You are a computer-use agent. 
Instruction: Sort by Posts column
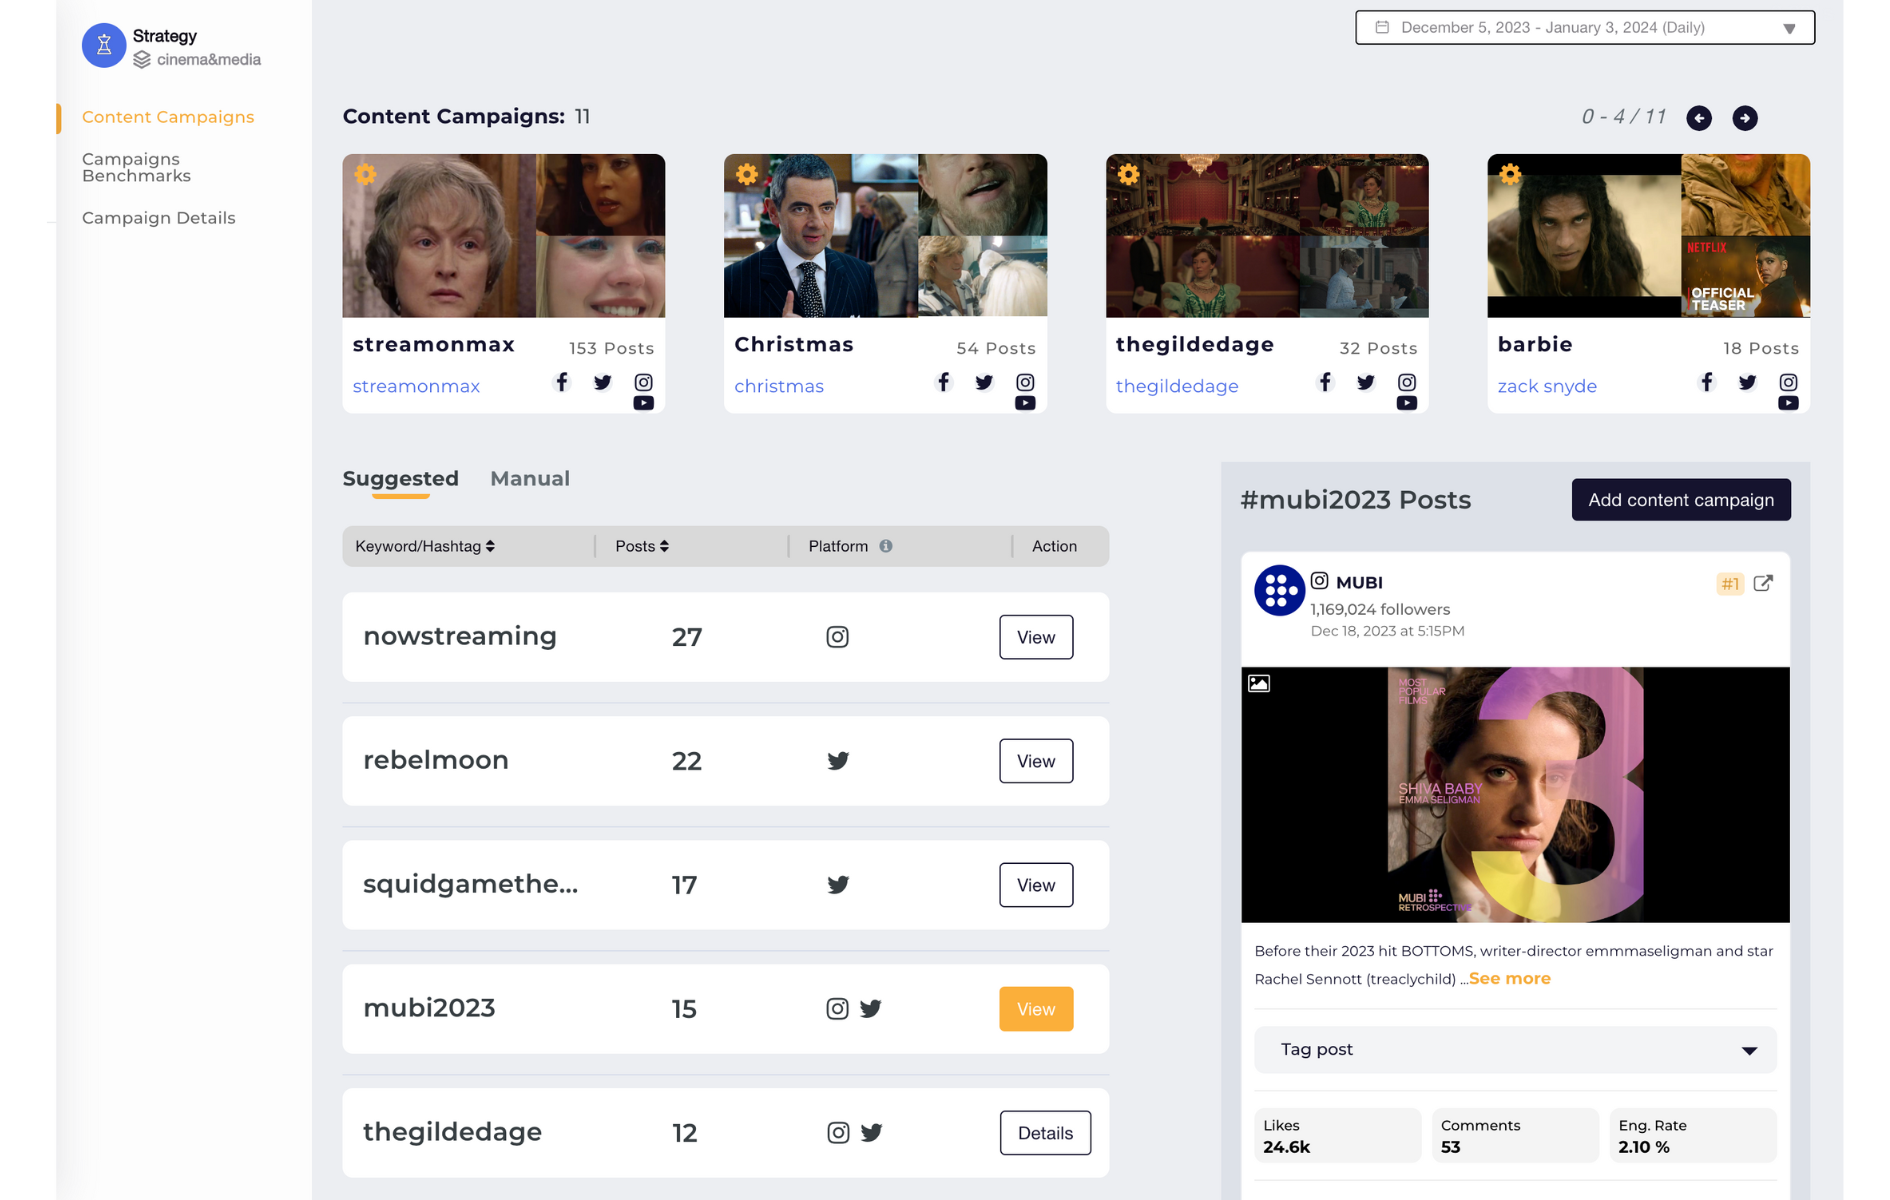coord(642,546)
